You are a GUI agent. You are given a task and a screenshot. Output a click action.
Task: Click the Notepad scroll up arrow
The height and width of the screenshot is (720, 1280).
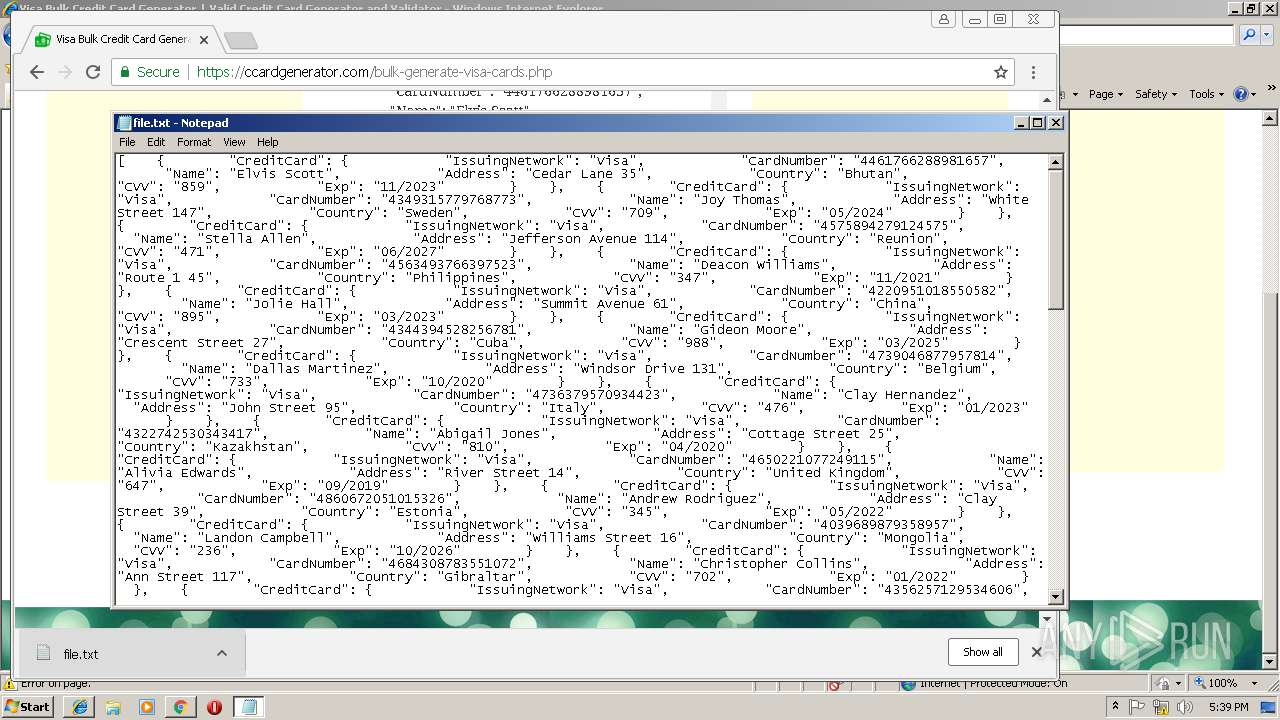coord(1056,162)
